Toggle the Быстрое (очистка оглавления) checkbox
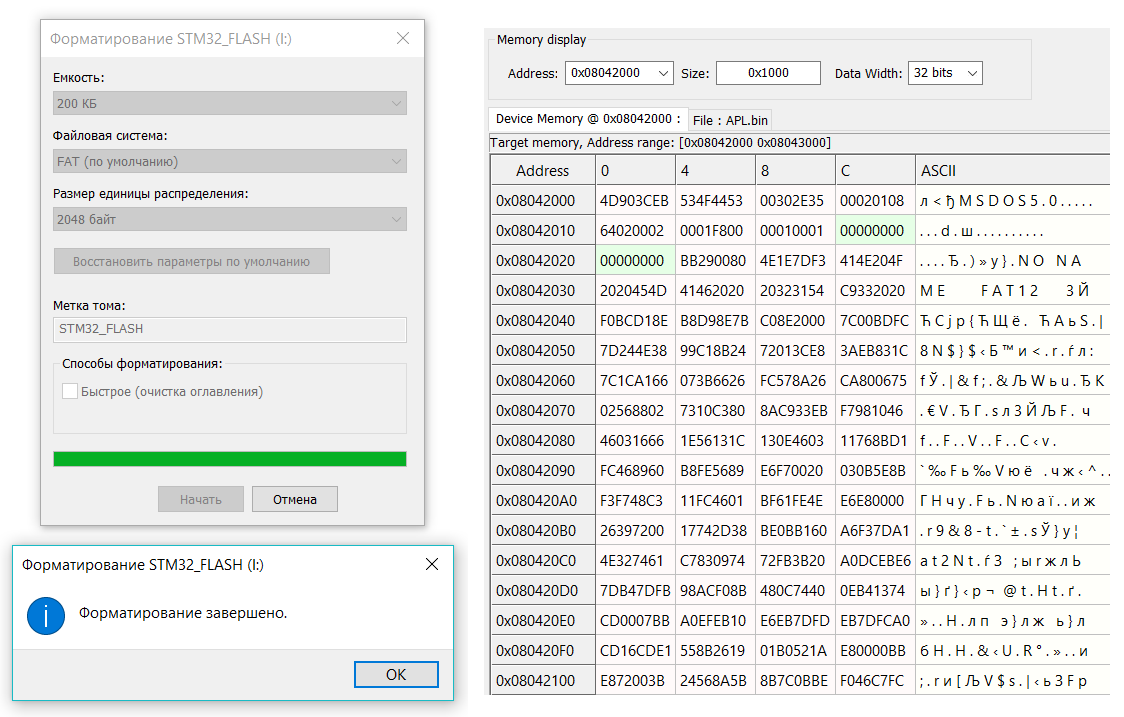The width and height of the screenshot is (1124, 717). click(x=70, y=391)
